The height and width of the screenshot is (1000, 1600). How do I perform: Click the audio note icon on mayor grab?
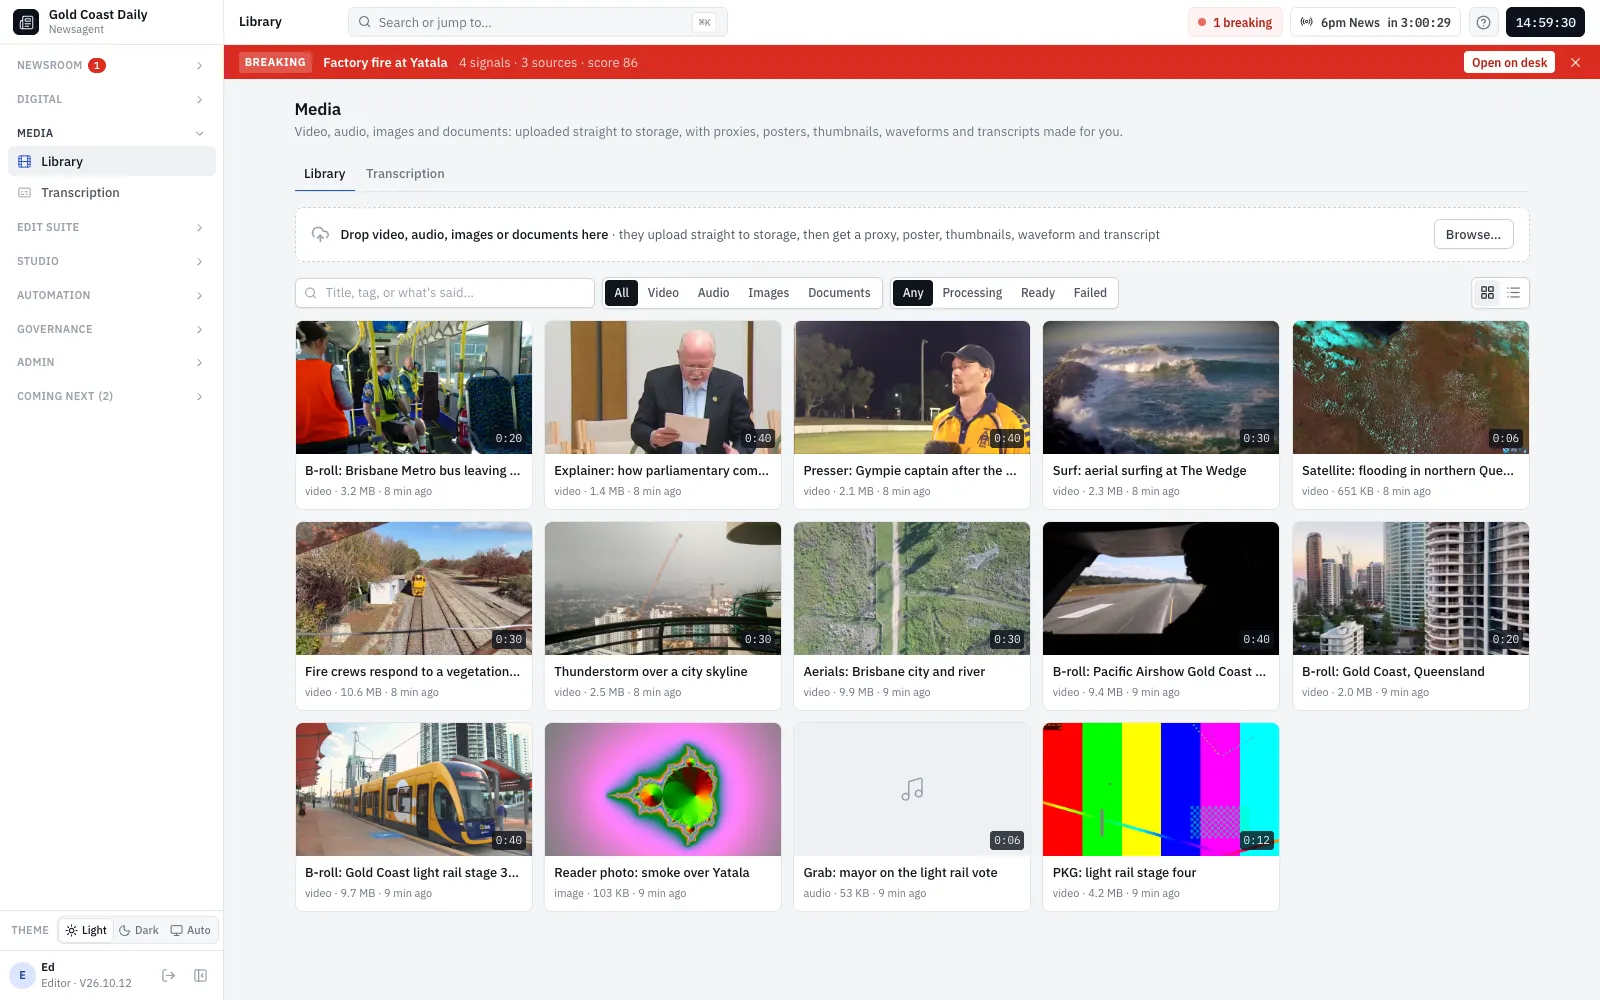(912, 790)
